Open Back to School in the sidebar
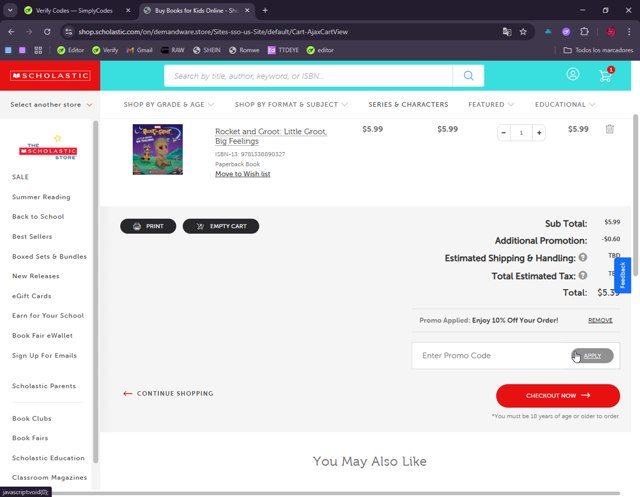The image size is (640, 497). [x=38, y=217]
